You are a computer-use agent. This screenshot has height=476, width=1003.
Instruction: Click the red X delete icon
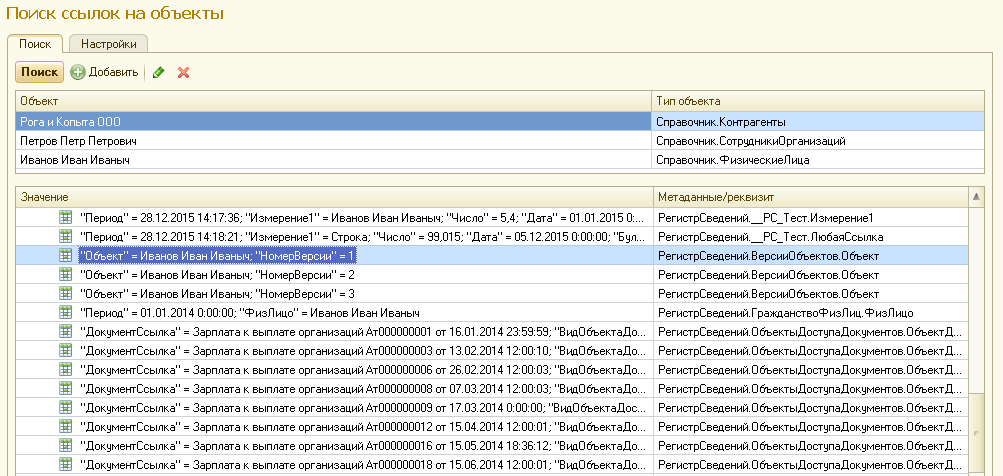tap(183, 73)
